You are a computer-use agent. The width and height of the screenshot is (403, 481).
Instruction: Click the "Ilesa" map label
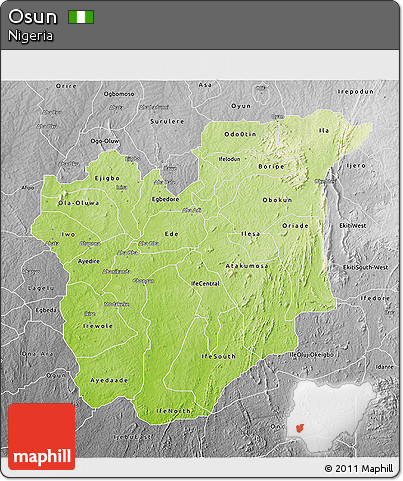pos(251,234)
